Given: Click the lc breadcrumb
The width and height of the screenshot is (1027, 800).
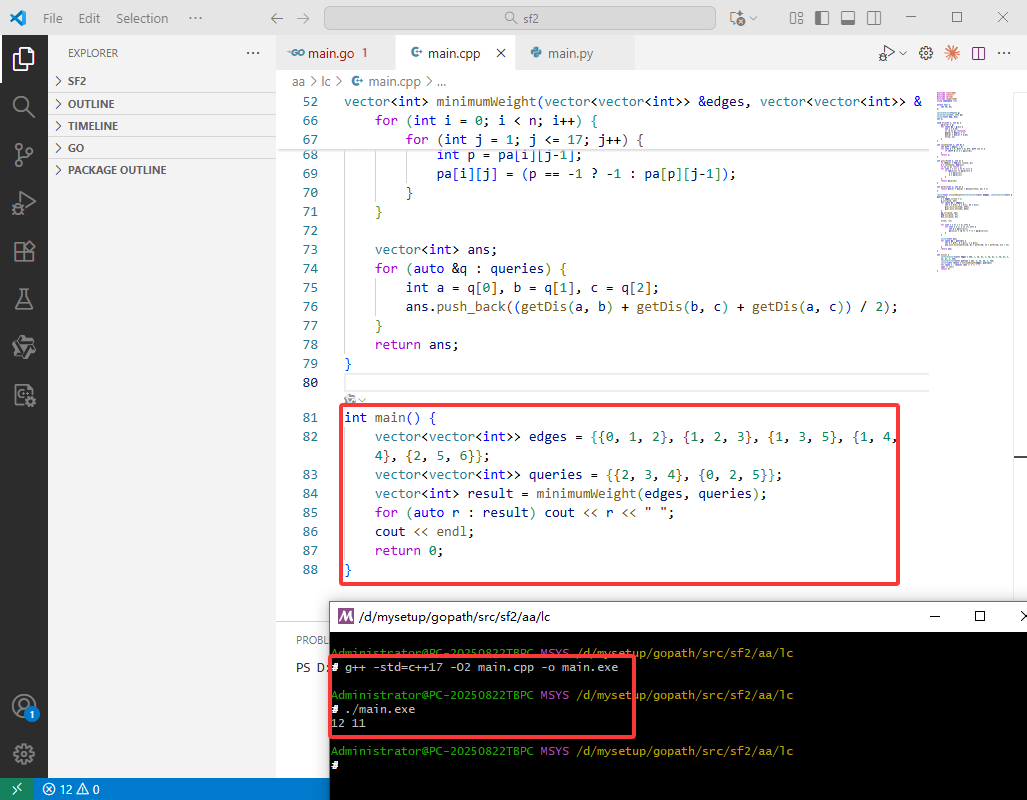Looking at the screenshot, I should point(326,82).
